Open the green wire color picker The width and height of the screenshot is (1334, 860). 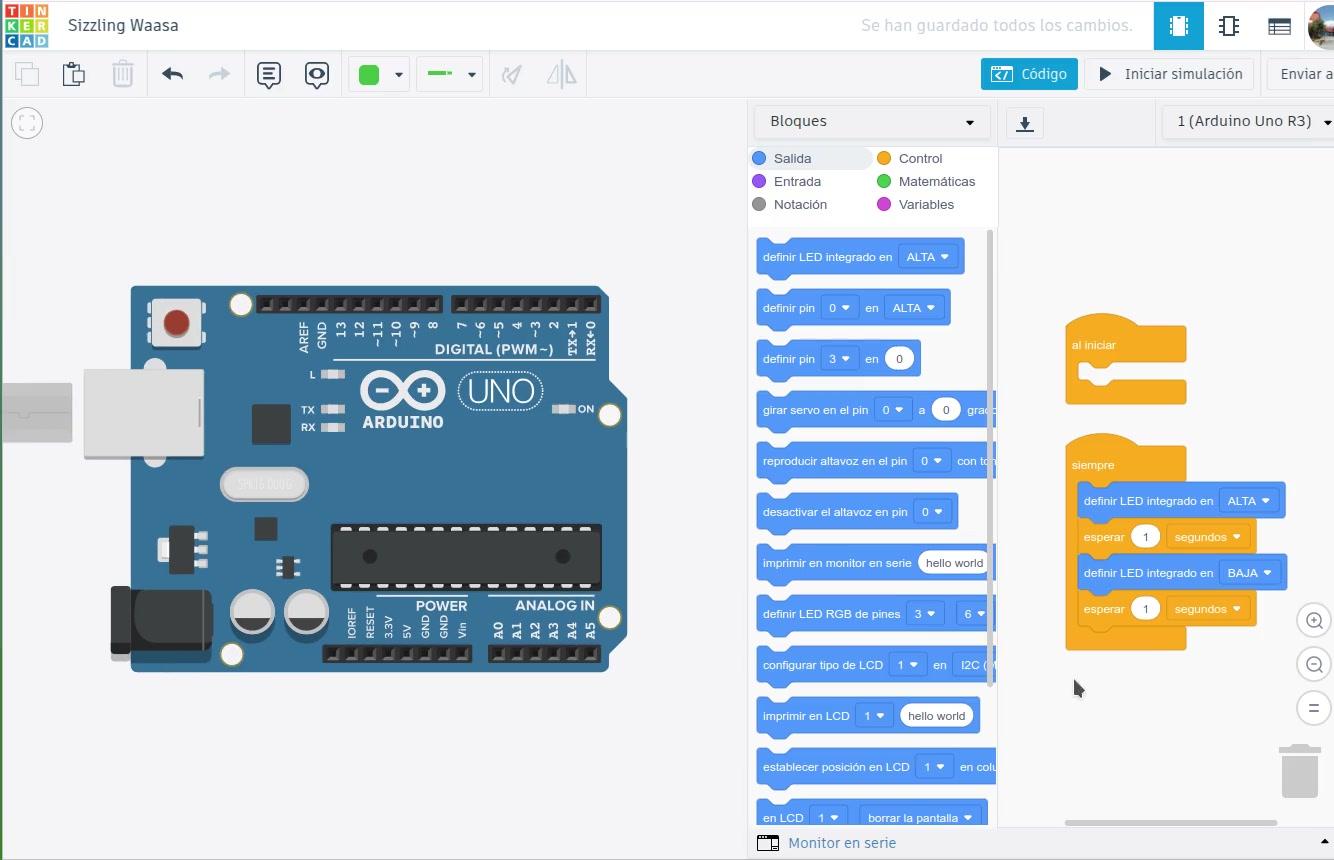379,75
